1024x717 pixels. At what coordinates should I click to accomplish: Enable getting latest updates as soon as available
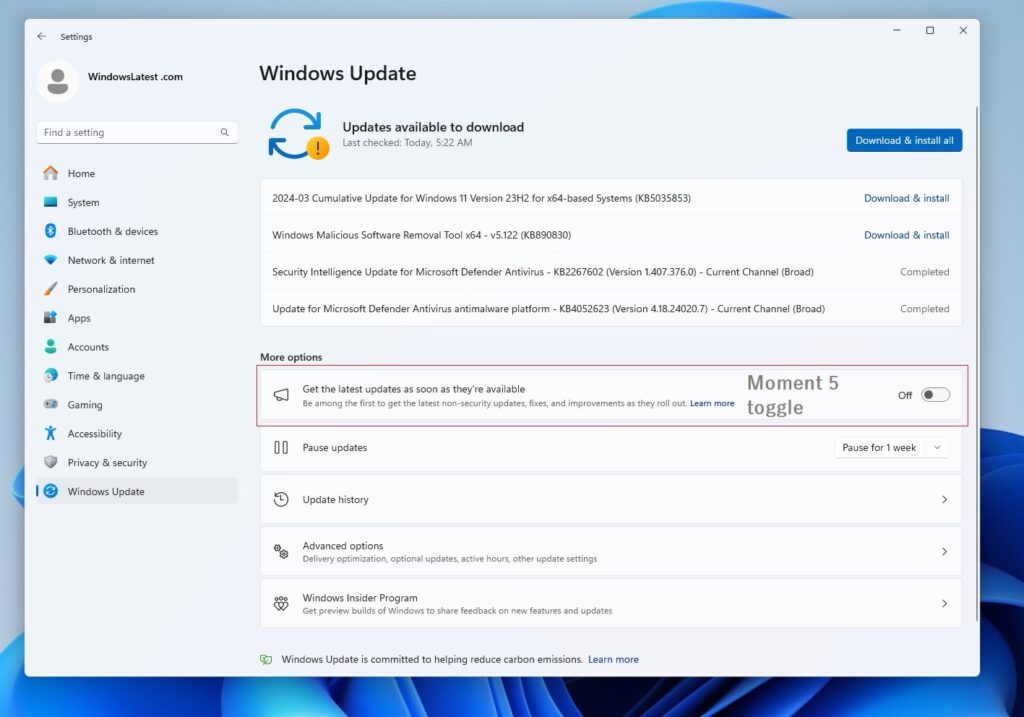[936, 394]
